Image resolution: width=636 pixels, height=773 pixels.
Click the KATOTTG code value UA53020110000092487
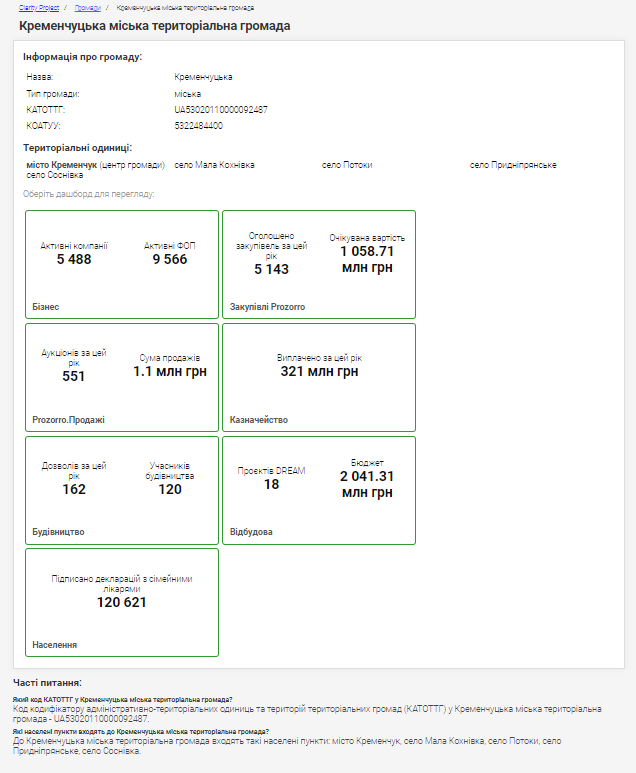point(220,110)
